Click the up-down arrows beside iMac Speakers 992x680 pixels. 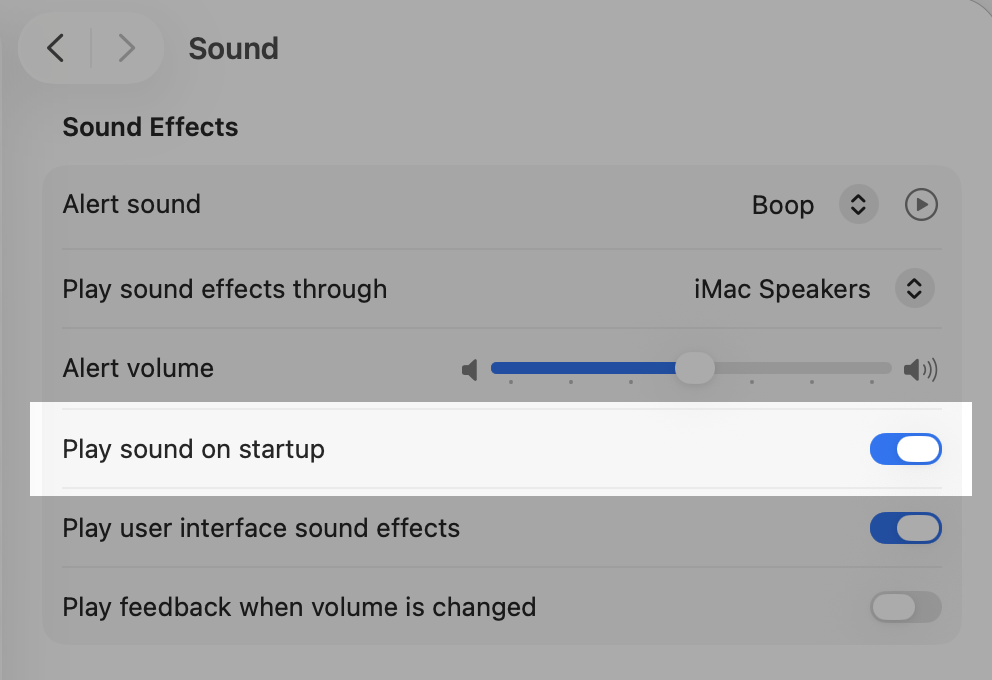[913, 289]
